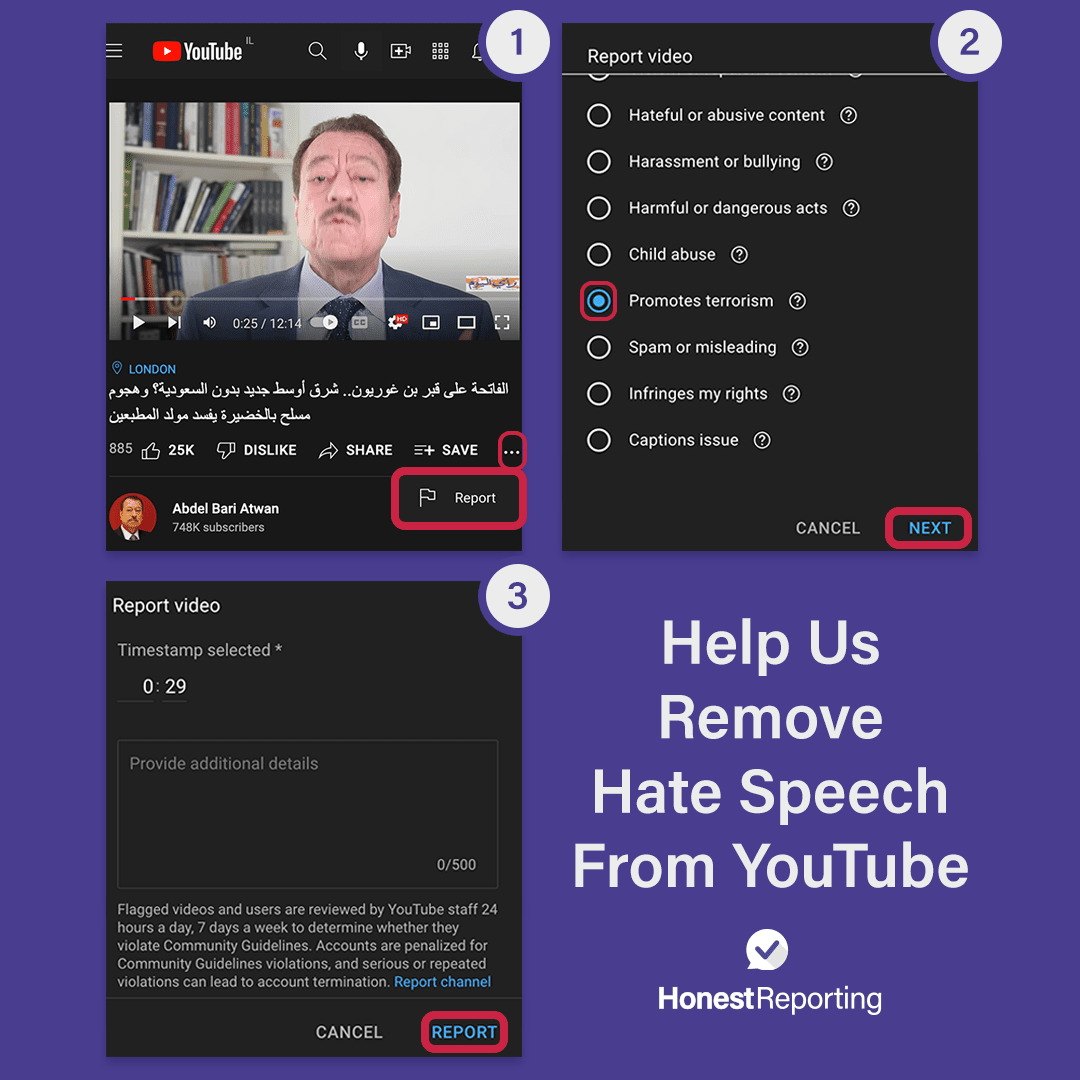Open help icon beside Child abuse
This screenshot has height=1080, width=1080.
(739, 255)
